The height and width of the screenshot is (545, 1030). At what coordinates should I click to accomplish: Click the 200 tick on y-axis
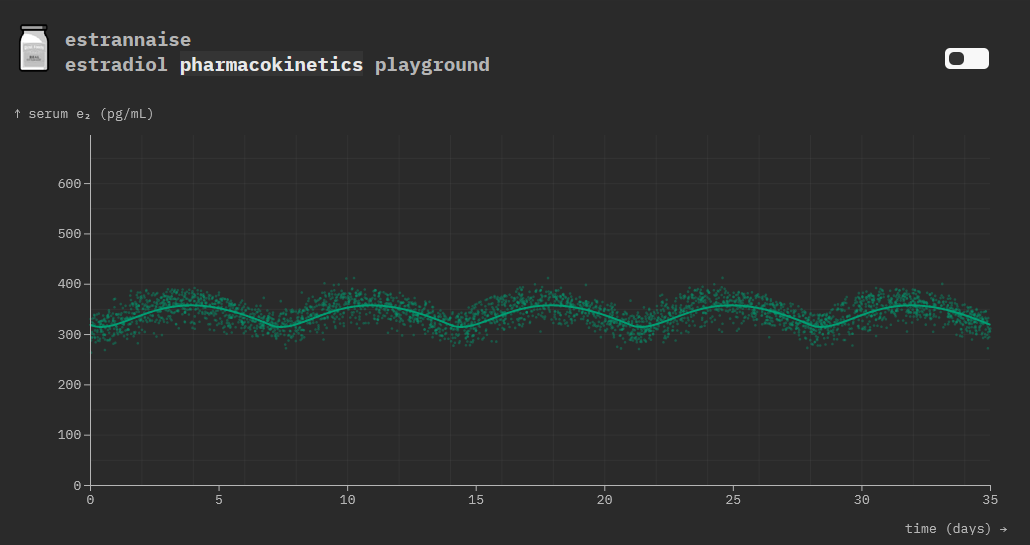[x=69, y=385]
